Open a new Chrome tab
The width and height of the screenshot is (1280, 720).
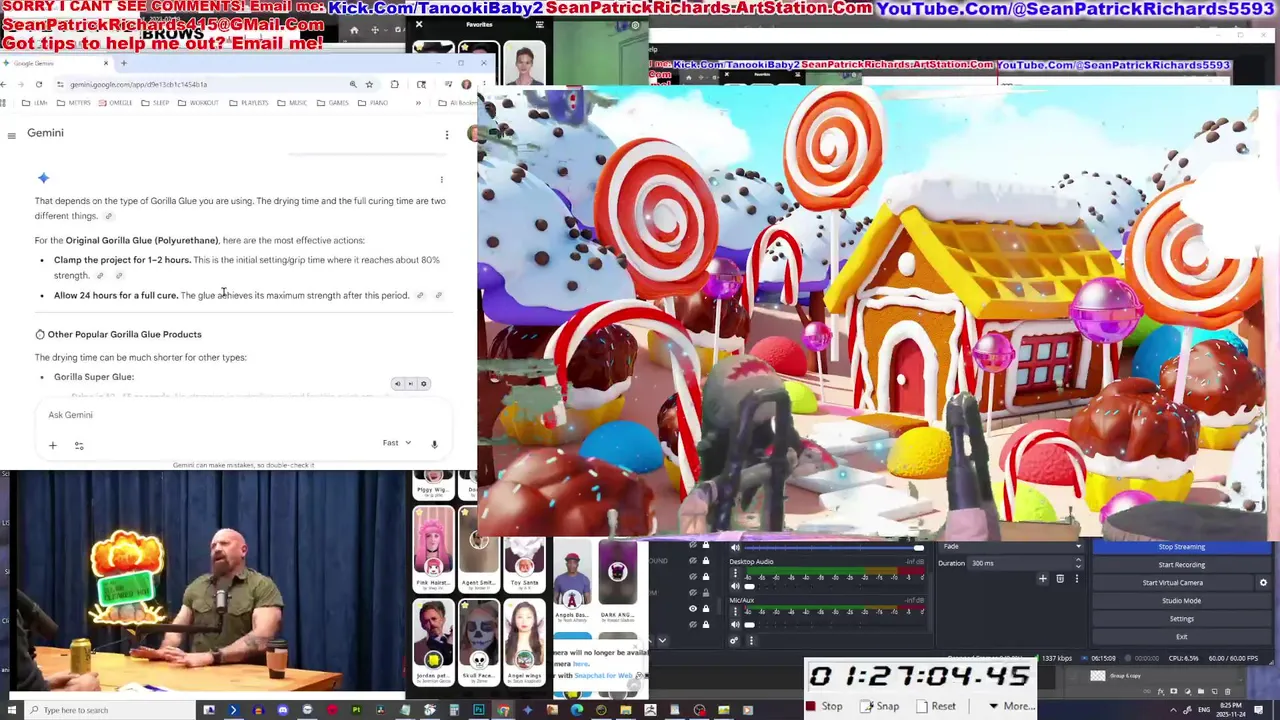[x=124, y=63]
